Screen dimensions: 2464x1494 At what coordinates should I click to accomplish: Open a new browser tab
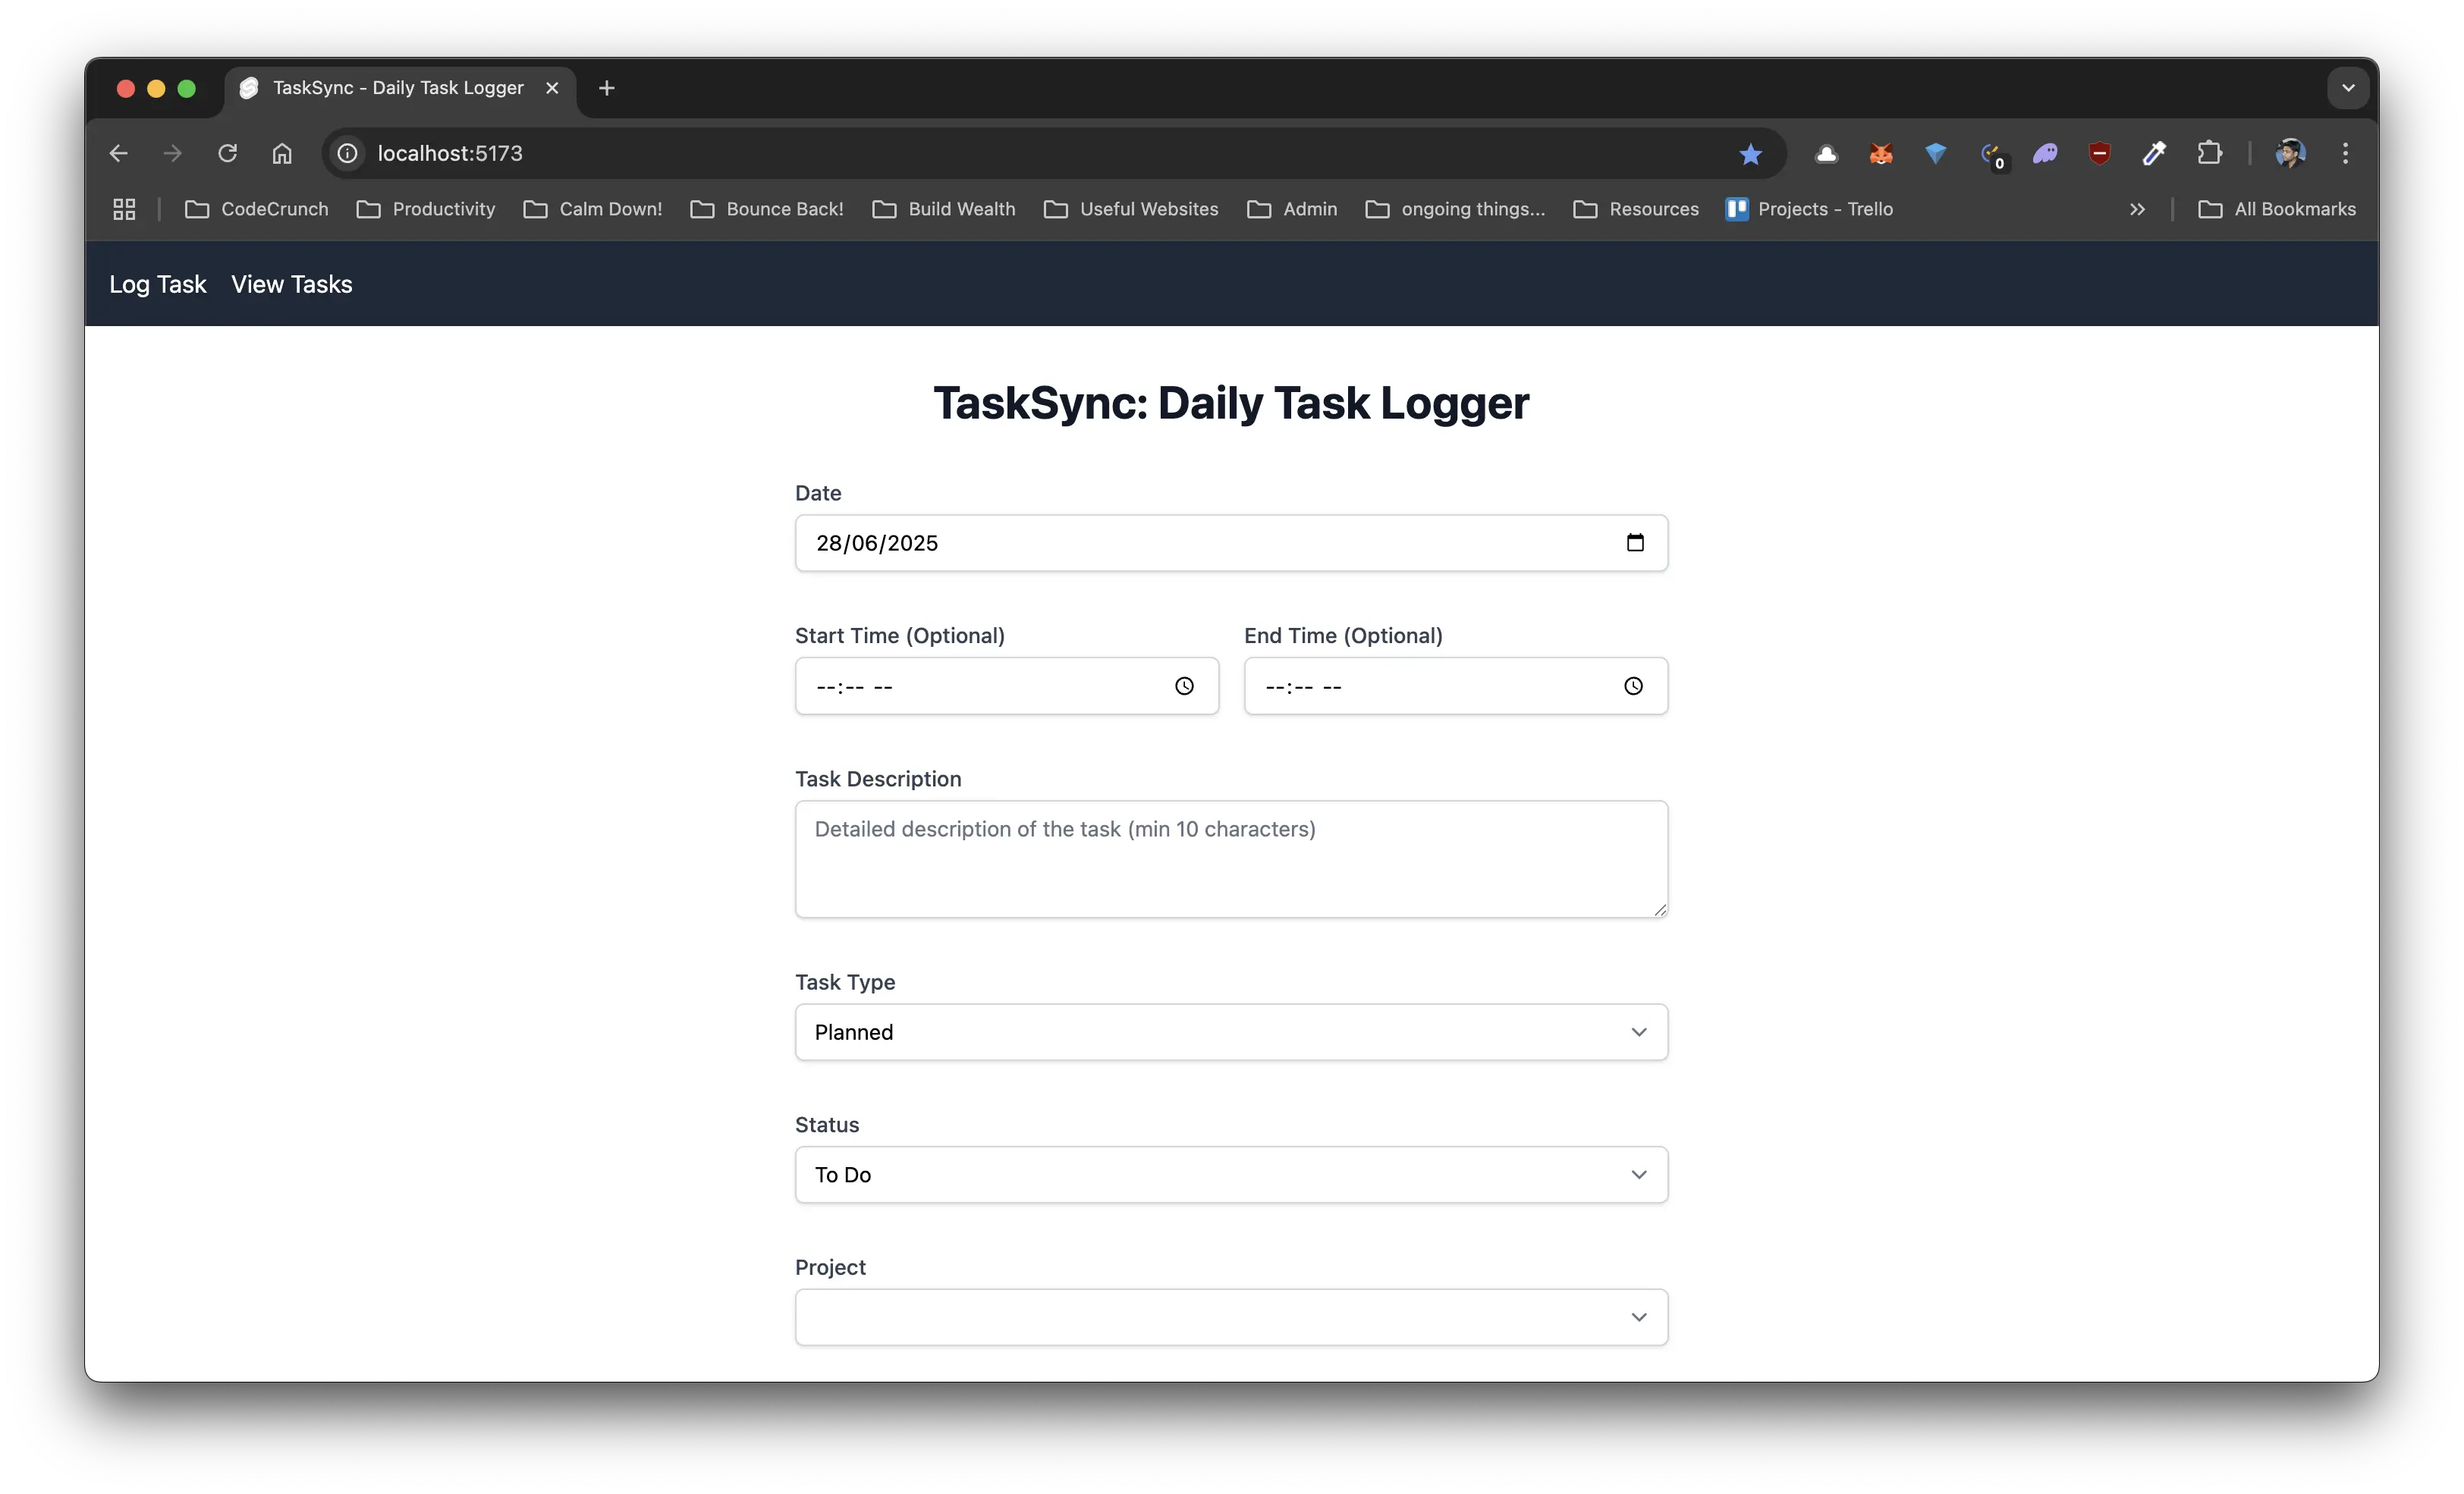606,88
